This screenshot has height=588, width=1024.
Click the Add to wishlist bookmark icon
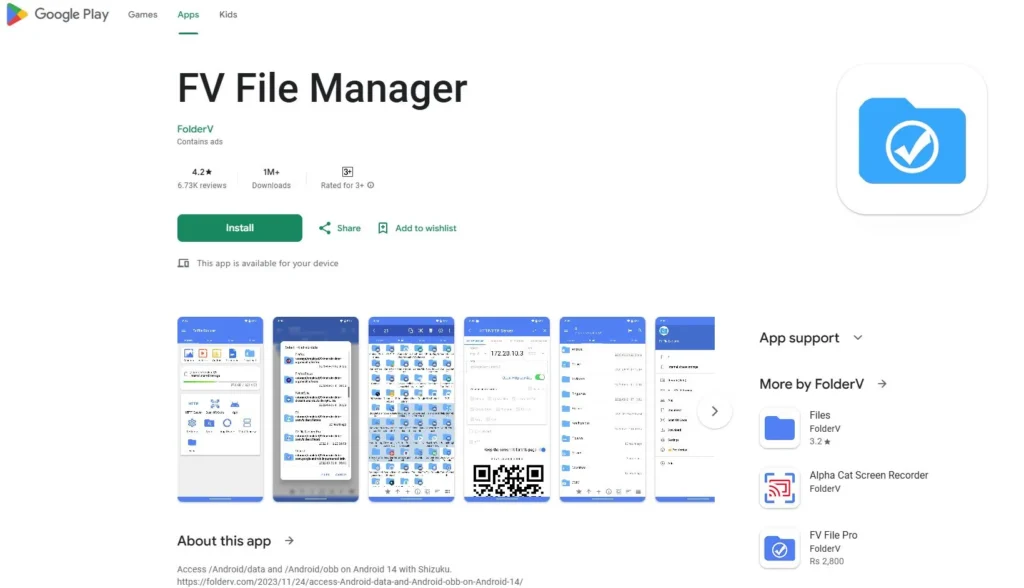[x=383, y=228]
